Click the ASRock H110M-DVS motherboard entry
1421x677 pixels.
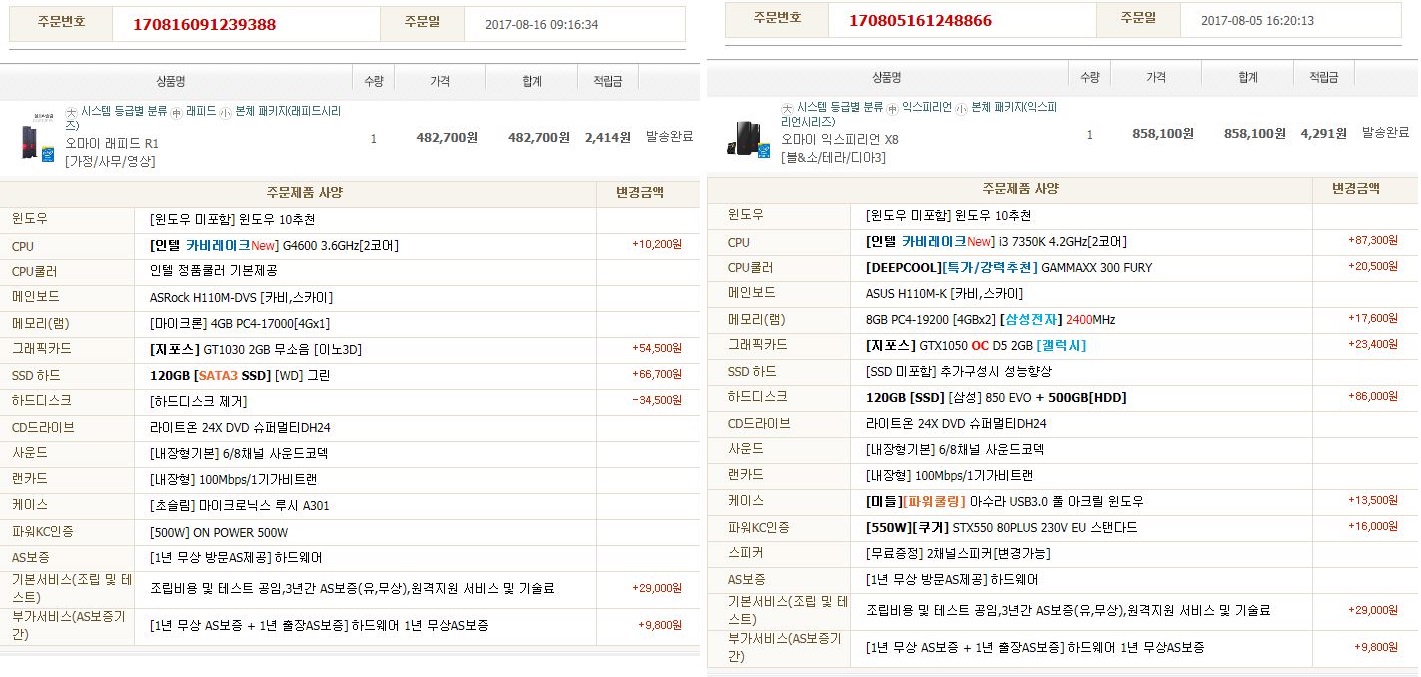[x=241, y=297]
